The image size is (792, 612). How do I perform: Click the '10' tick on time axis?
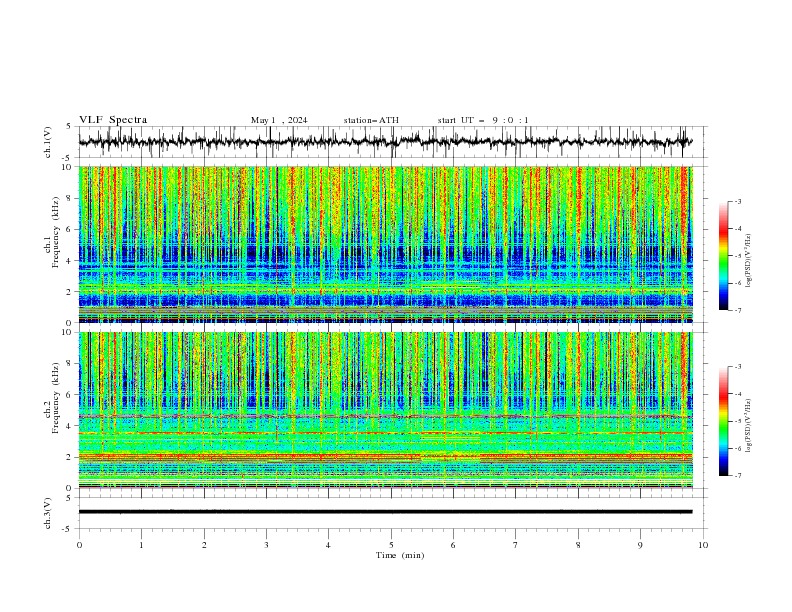(703, 545)
